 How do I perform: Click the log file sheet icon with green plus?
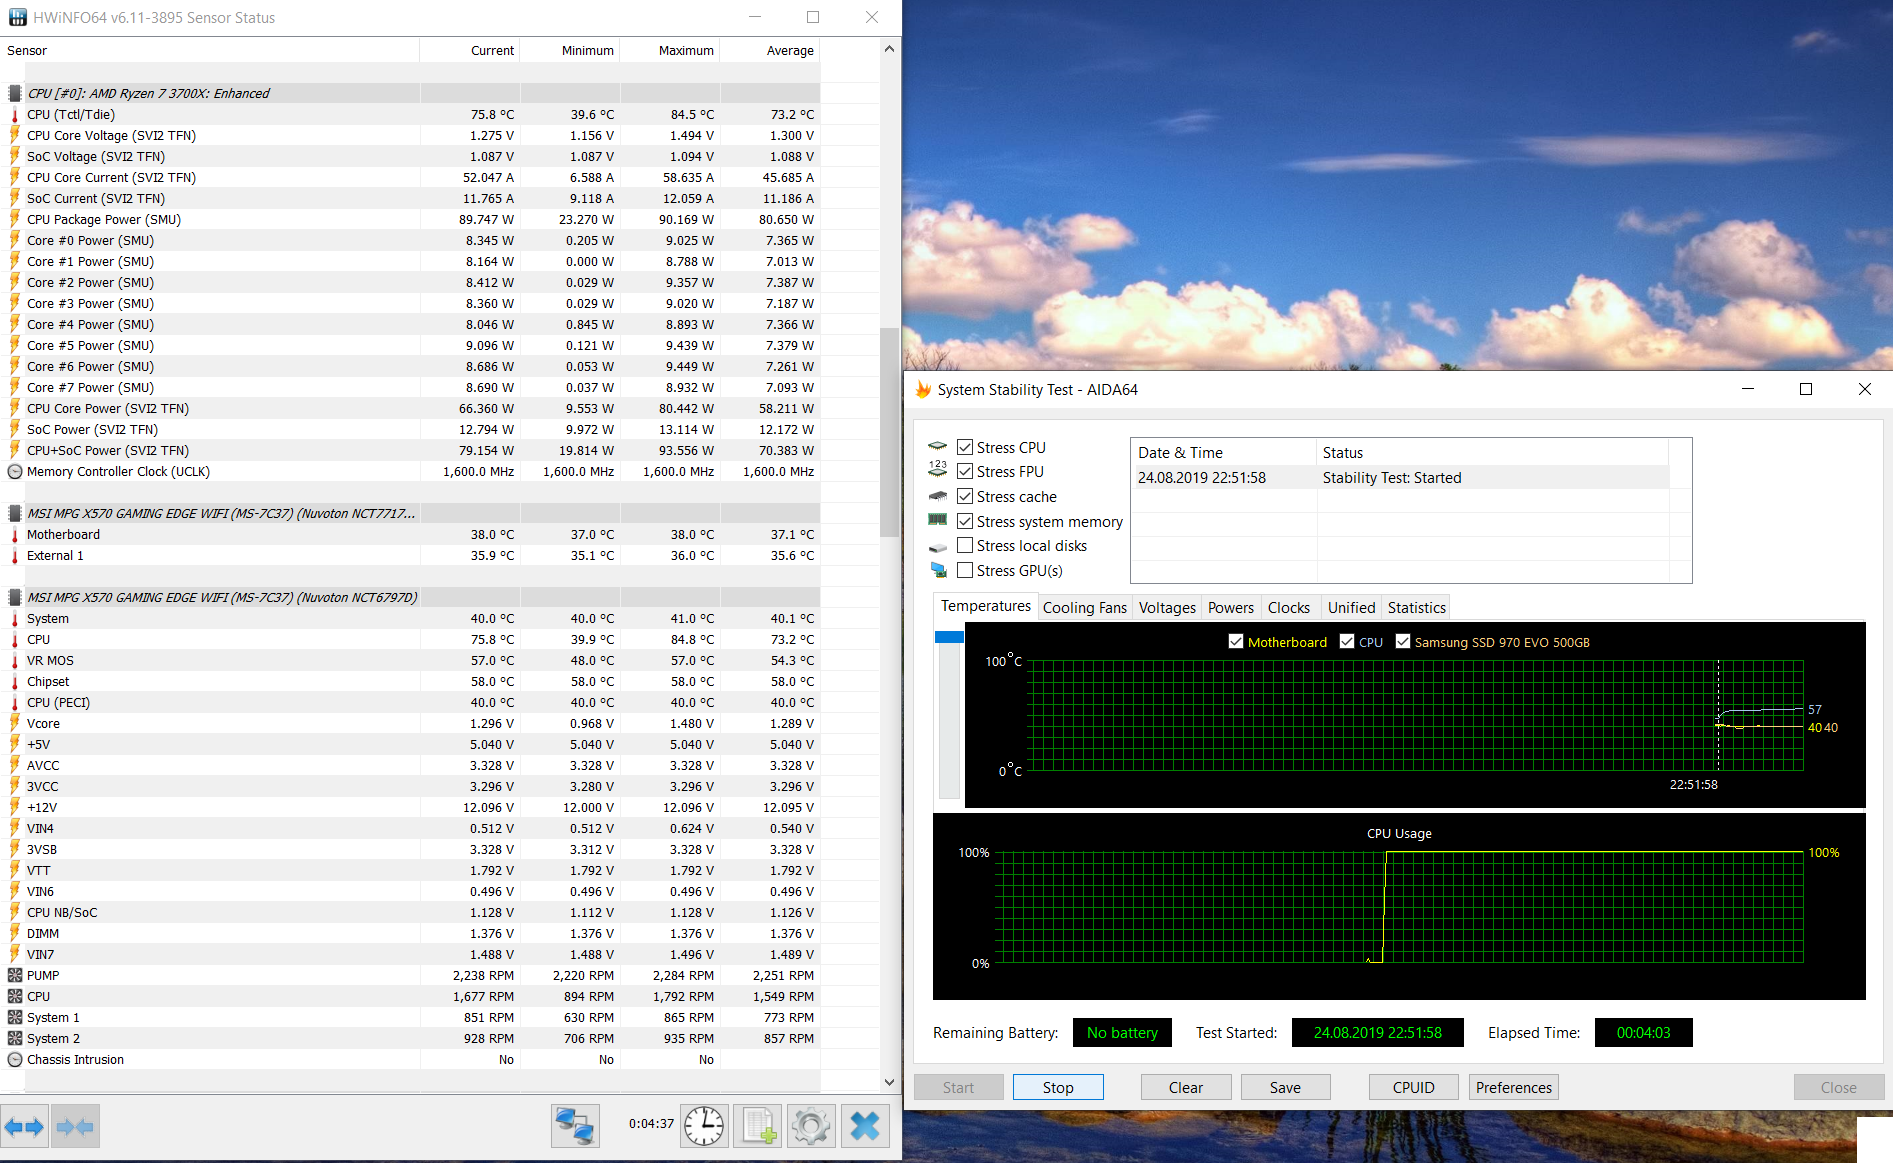pos(758,1126)
